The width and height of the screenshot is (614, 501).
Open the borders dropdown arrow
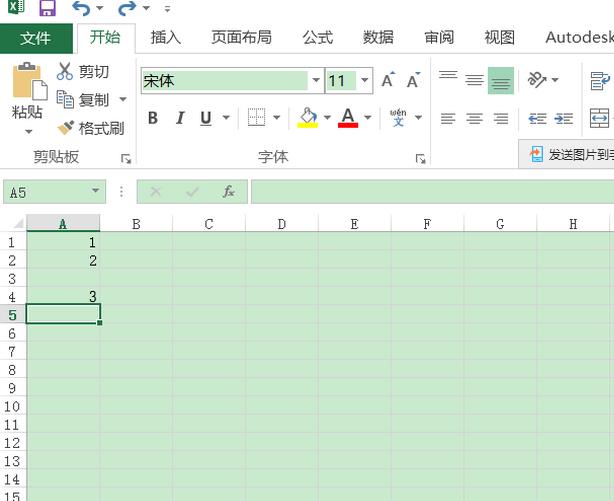[276, 117]
